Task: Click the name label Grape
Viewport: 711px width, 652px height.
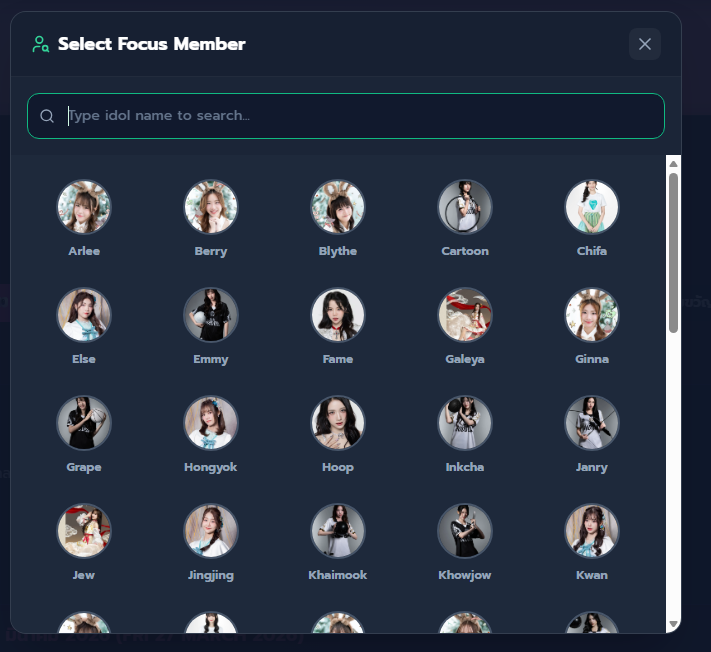Action: click(x=84, y=467)
